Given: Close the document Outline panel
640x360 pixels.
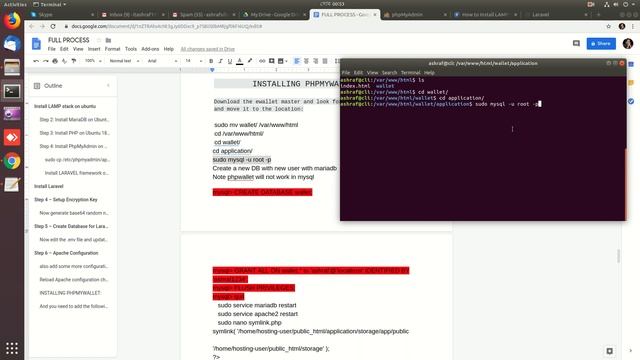Looking at the screenshot, I should pos(108,86).
